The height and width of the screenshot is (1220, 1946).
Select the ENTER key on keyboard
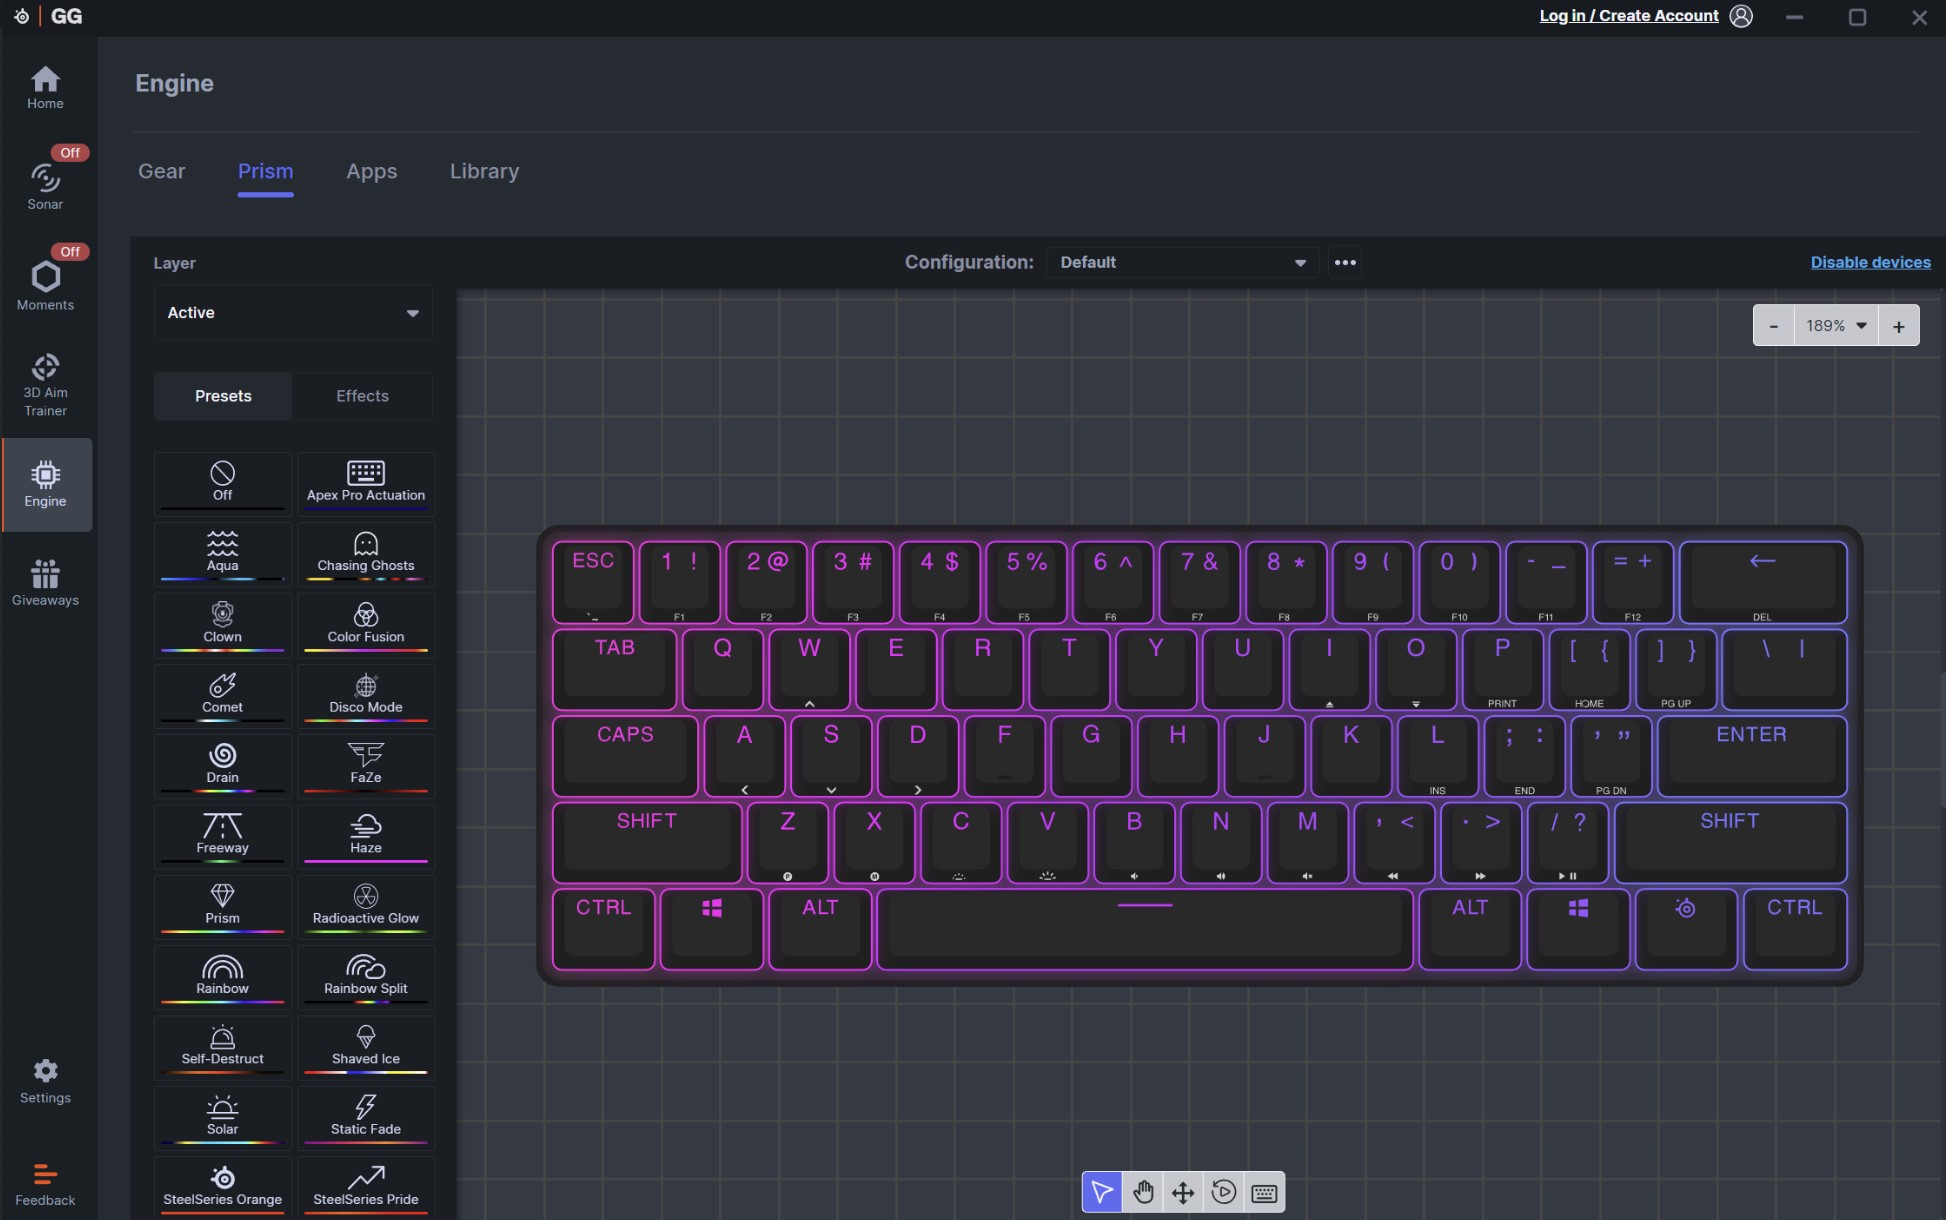pyautogui.click(x=1752, y=756)
